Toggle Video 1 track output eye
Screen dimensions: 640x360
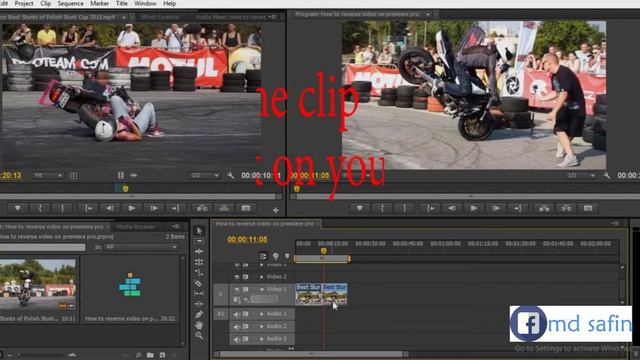tap(237, 289)
